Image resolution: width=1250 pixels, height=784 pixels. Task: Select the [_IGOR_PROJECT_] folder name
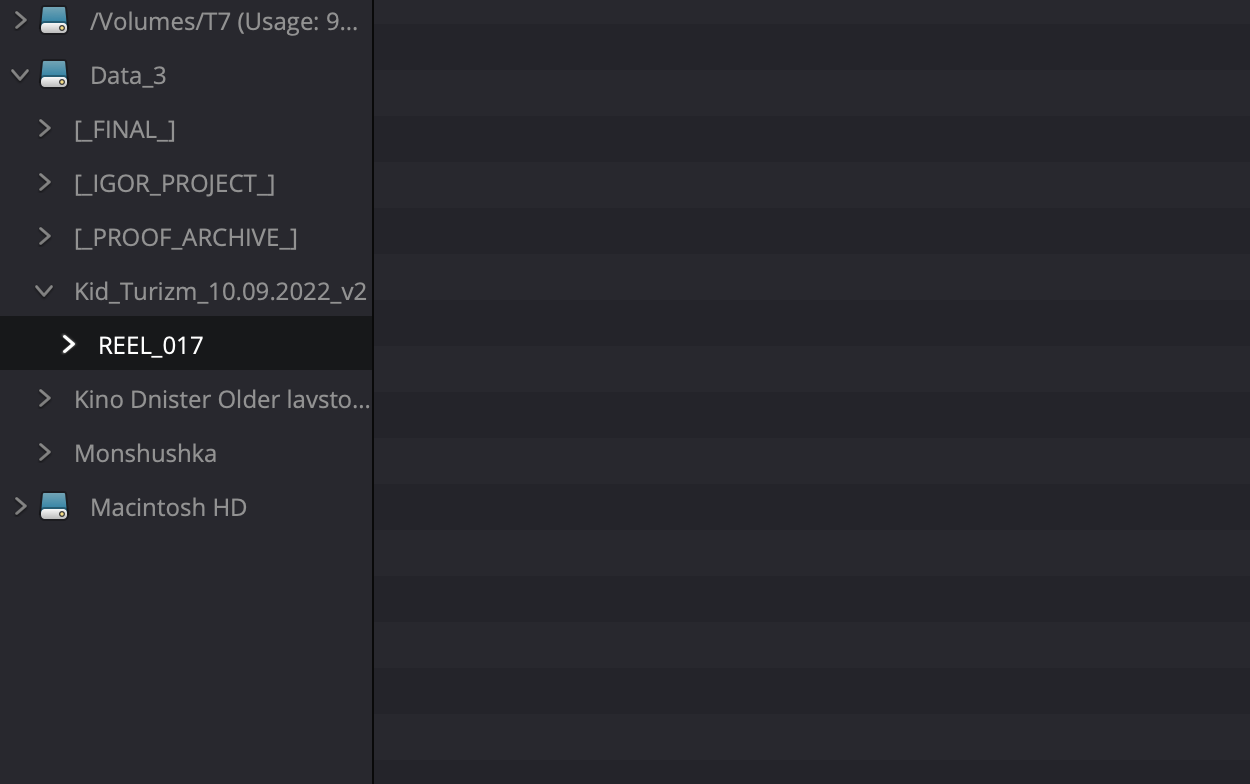tap(174, 184)
